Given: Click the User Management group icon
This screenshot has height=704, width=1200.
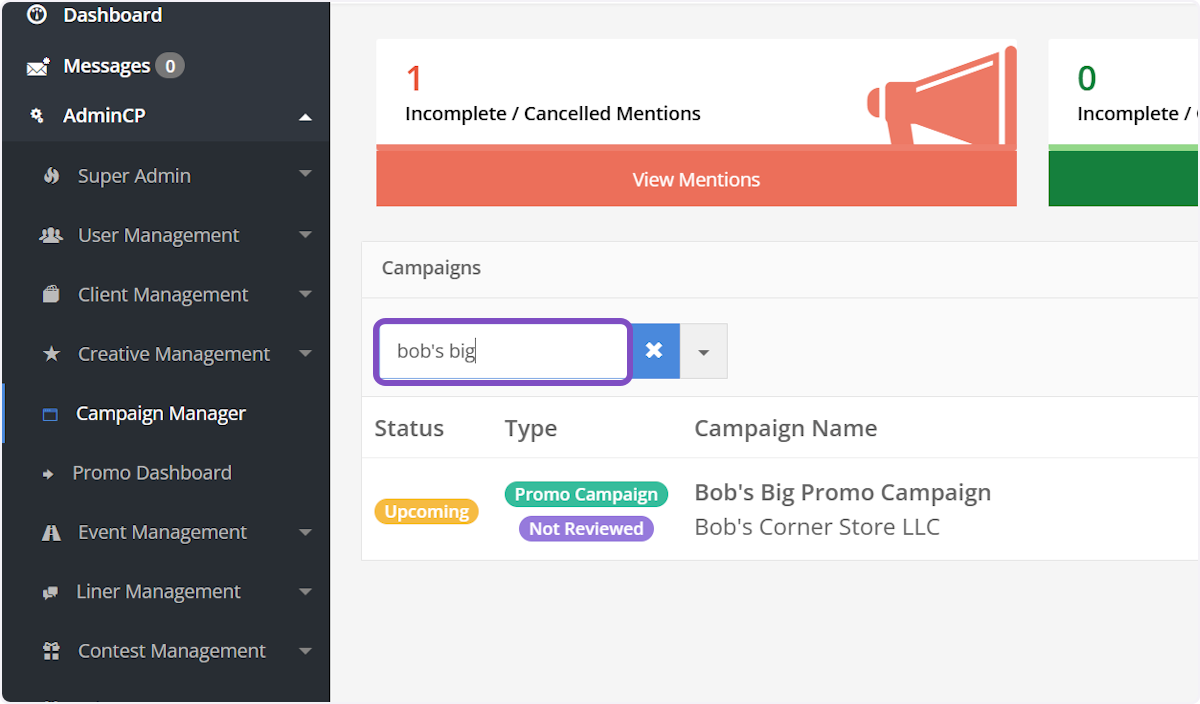Looking at the screenshot, I should click(52, 235).
